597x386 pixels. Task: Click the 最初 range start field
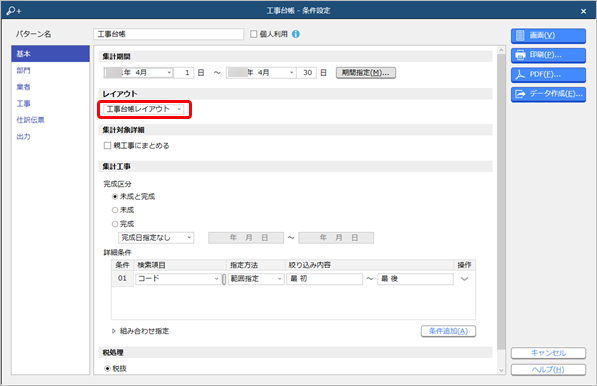point(325,279)
